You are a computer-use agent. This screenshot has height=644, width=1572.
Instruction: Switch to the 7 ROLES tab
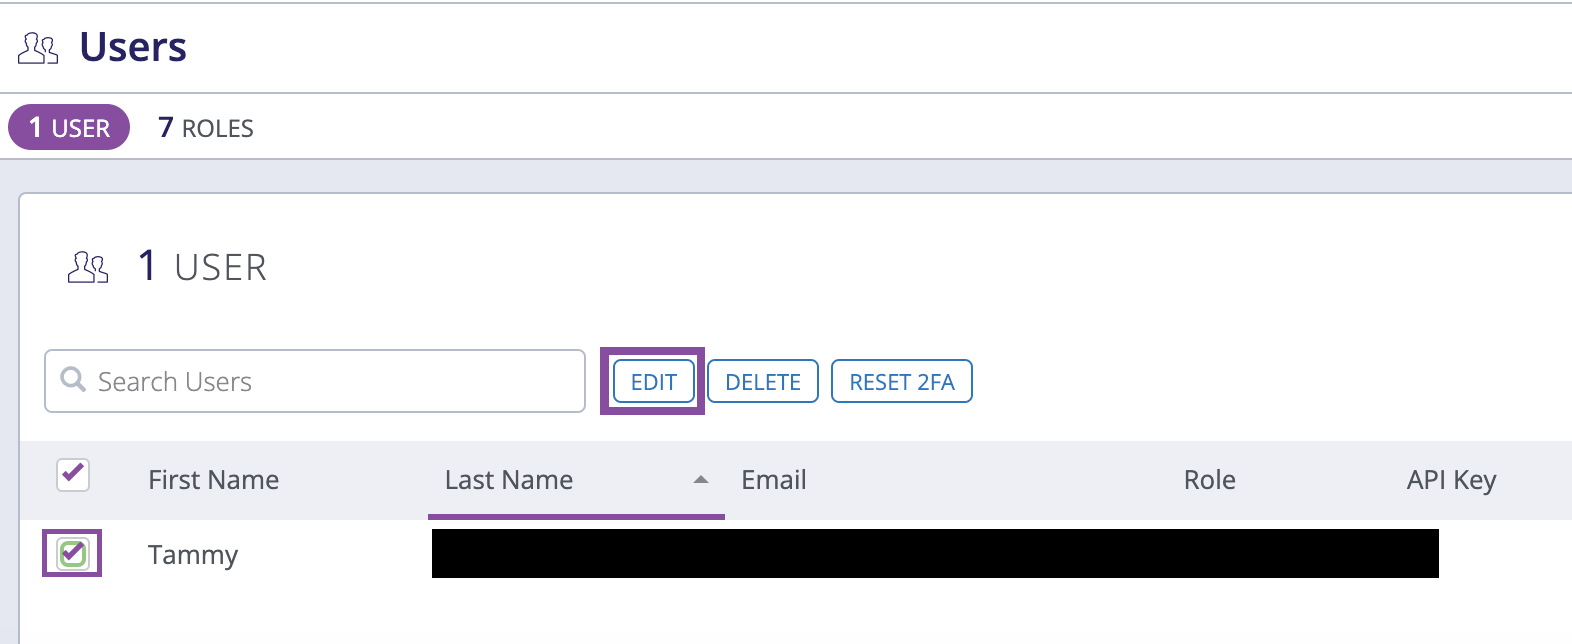(x=205, y=127)
